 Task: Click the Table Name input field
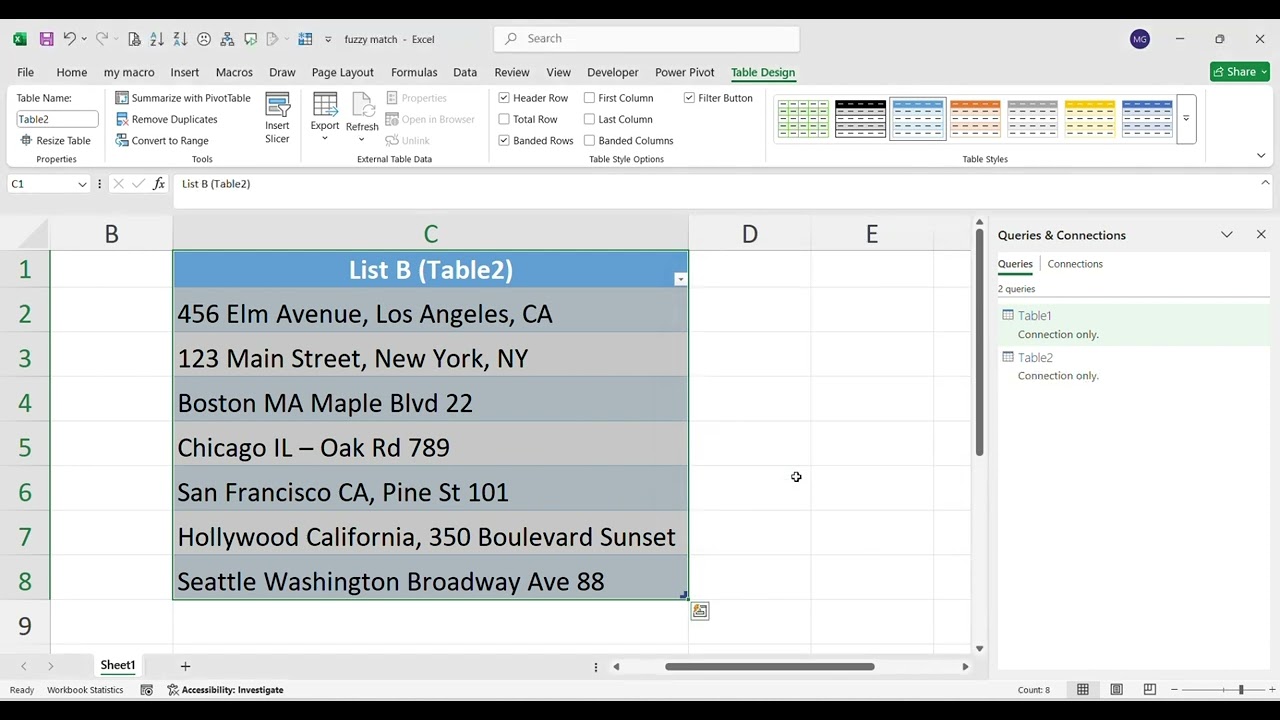[57, 119]
